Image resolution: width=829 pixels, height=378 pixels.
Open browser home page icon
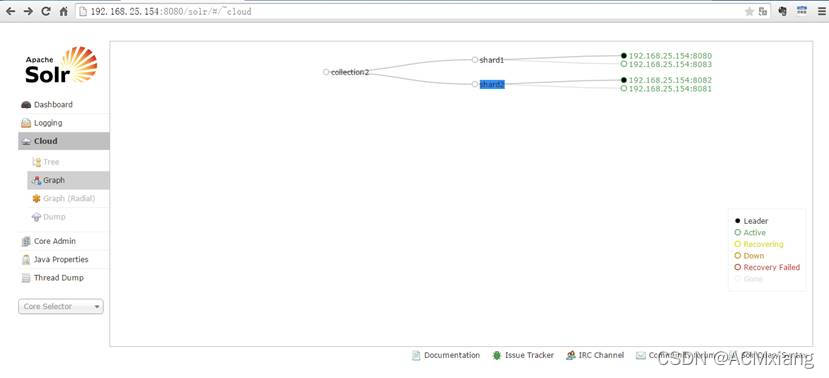point(63,11)
